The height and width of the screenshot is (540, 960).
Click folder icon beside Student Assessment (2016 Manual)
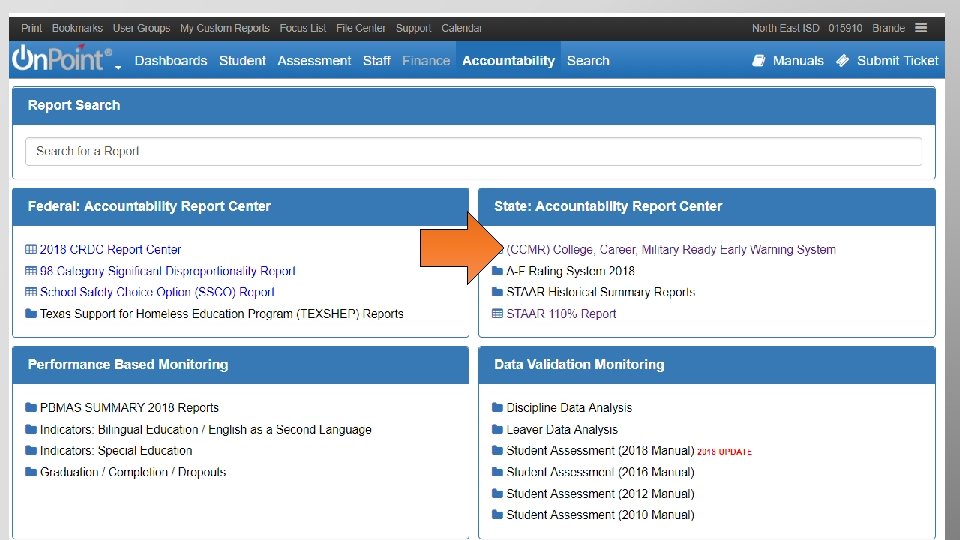497,472
